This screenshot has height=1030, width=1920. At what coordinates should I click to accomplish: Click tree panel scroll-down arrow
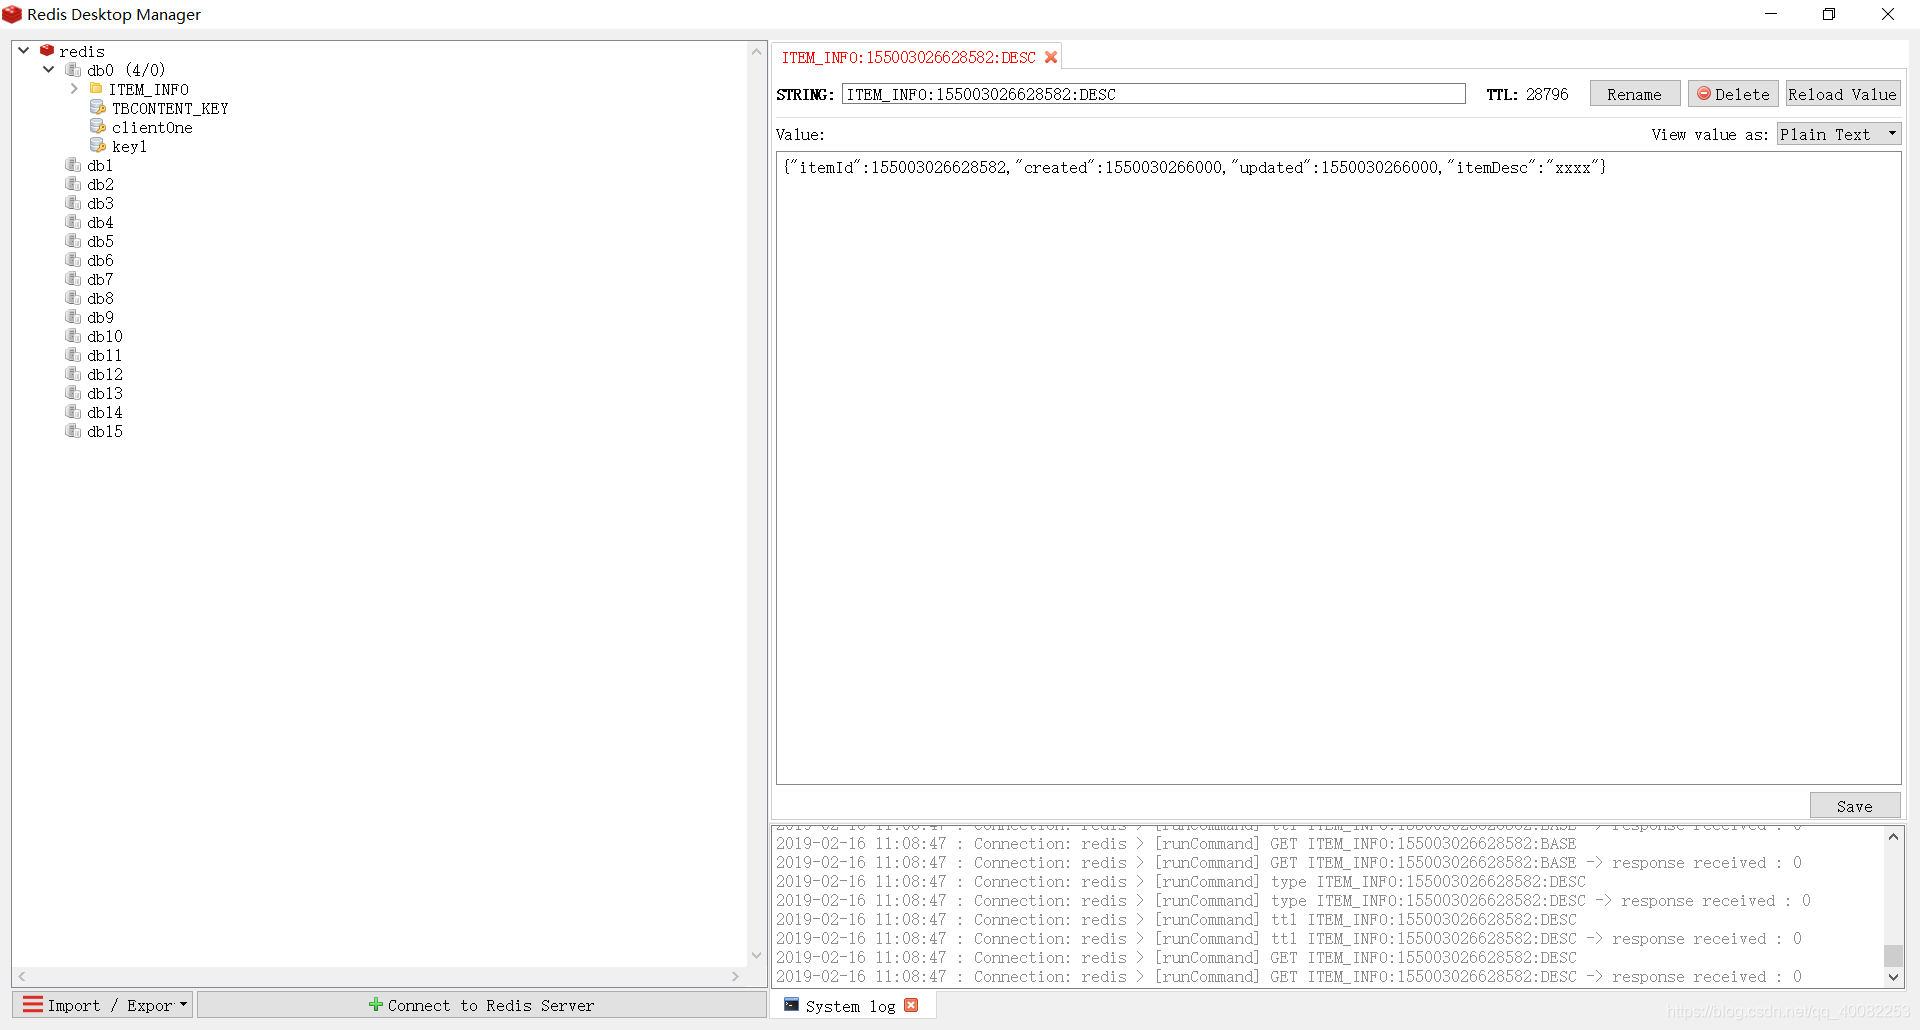757,956
